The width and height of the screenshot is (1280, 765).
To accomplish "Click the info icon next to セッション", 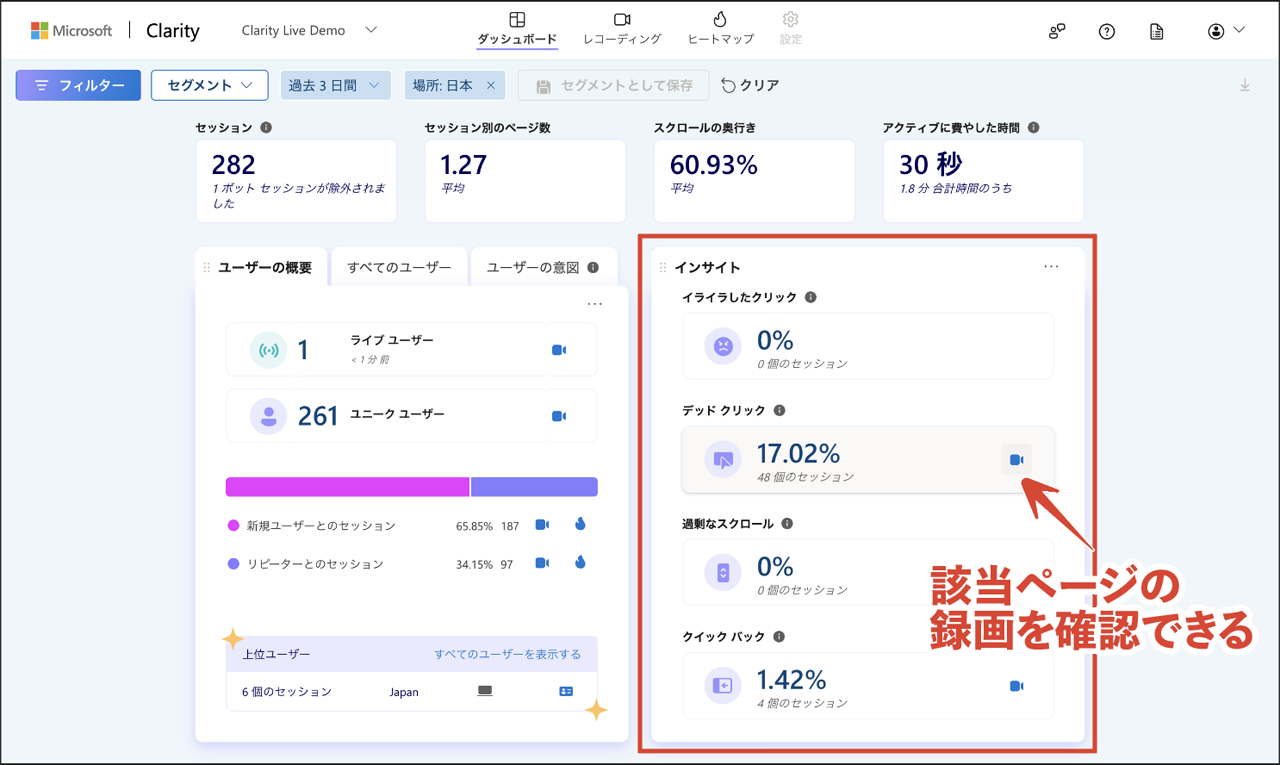I will coord(266,128).
